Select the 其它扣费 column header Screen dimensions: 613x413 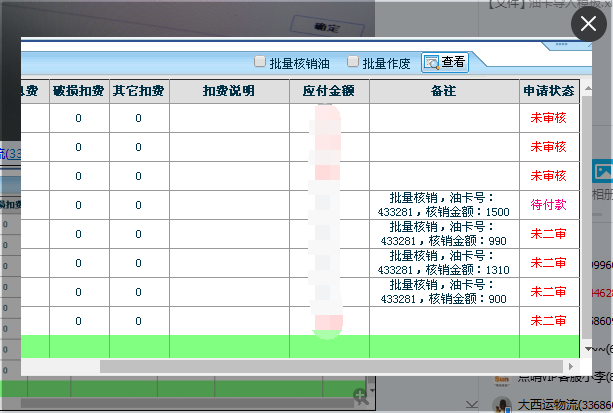(139, 91)
